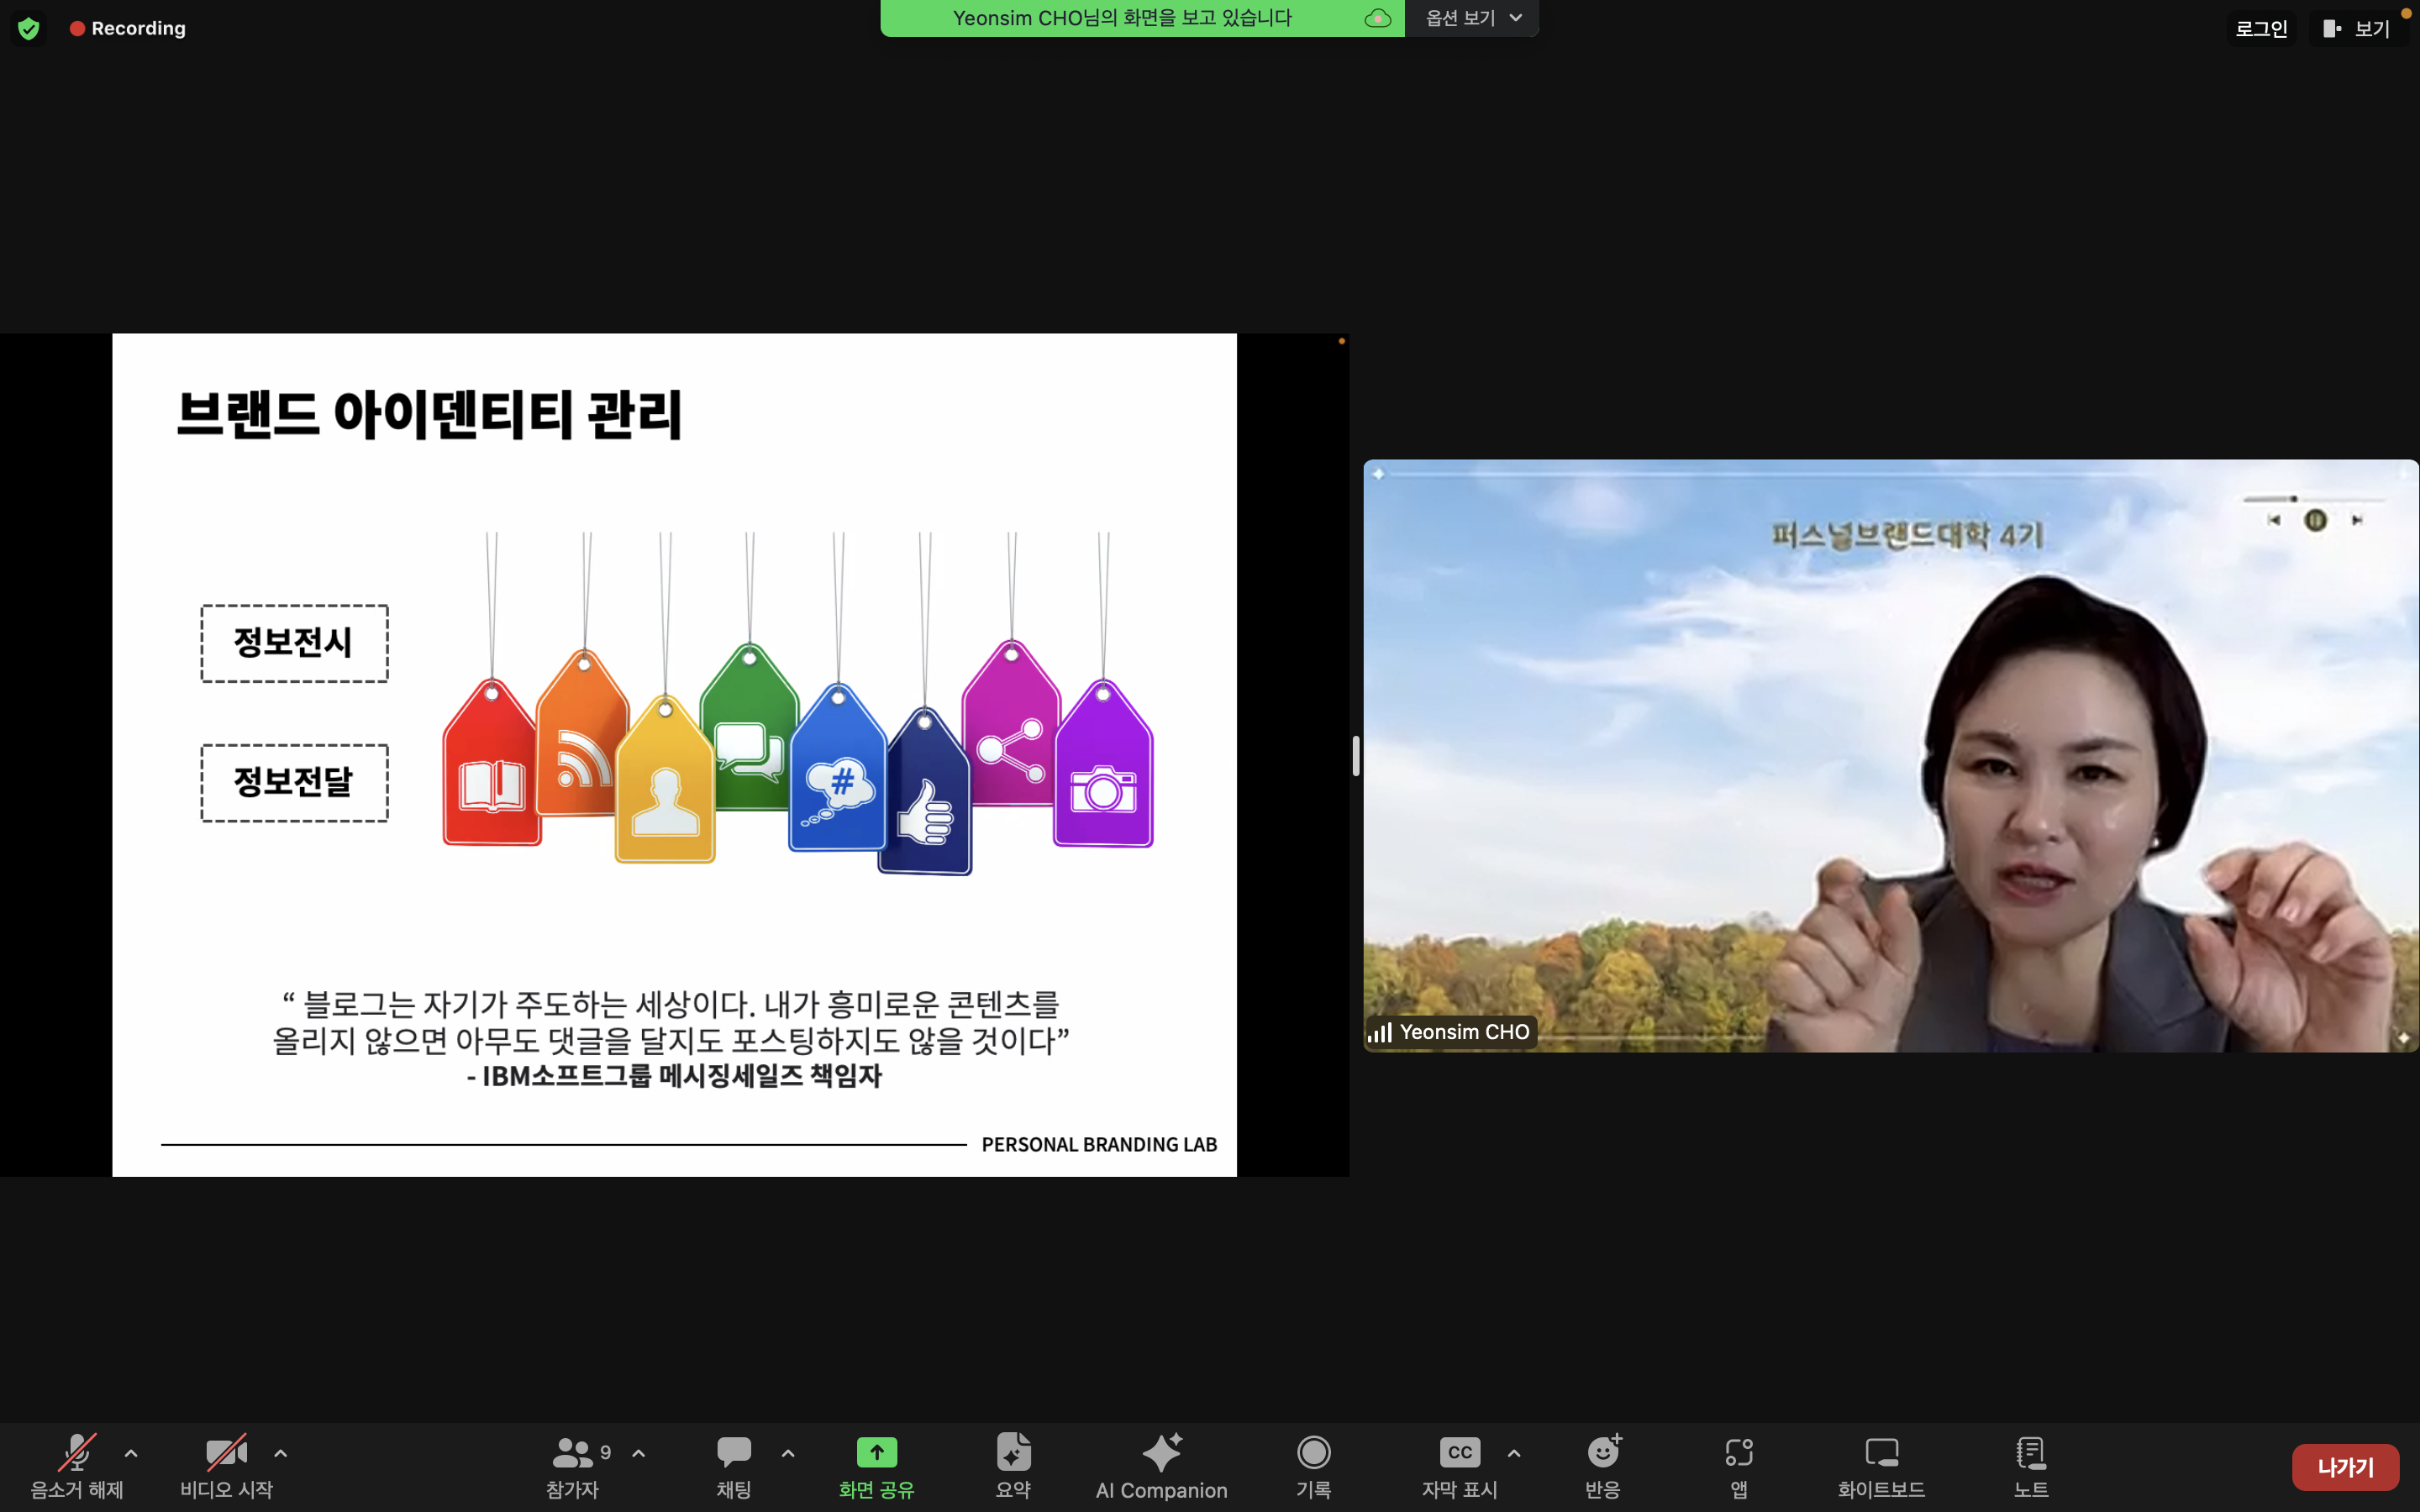This screenshot has height=1512, width=2420.
Task: Expand video options chevron beside 비디오 시작
Action: (x=281, y=1453)
